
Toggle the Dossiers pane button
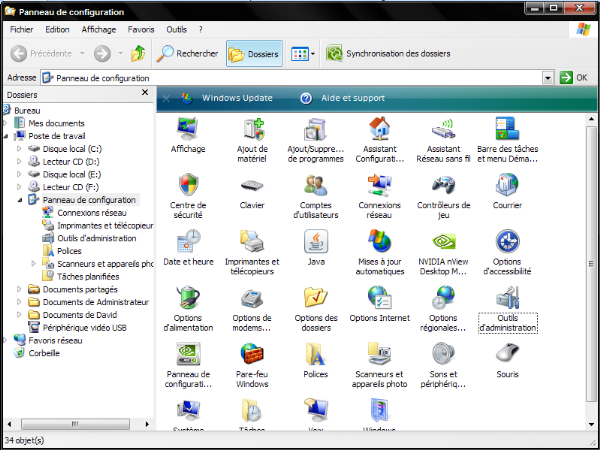(254, 53)
